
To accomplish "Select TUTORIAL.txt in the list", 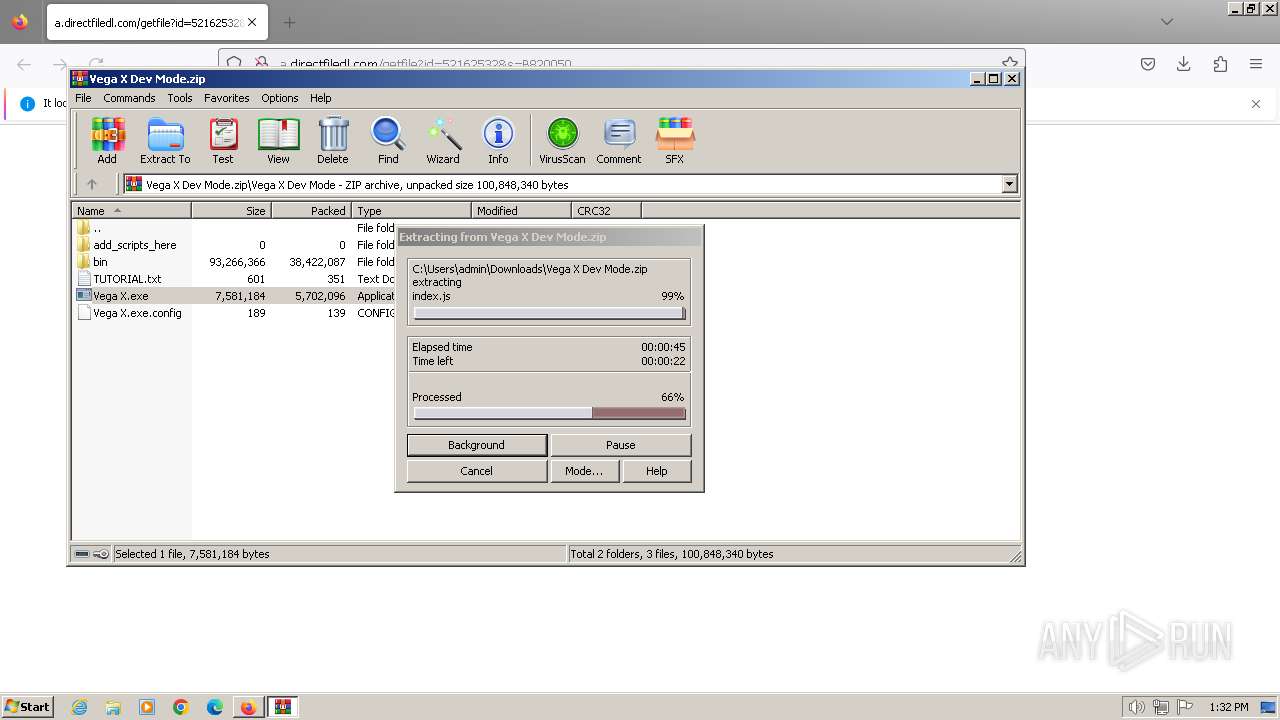I will click(127, 279).
